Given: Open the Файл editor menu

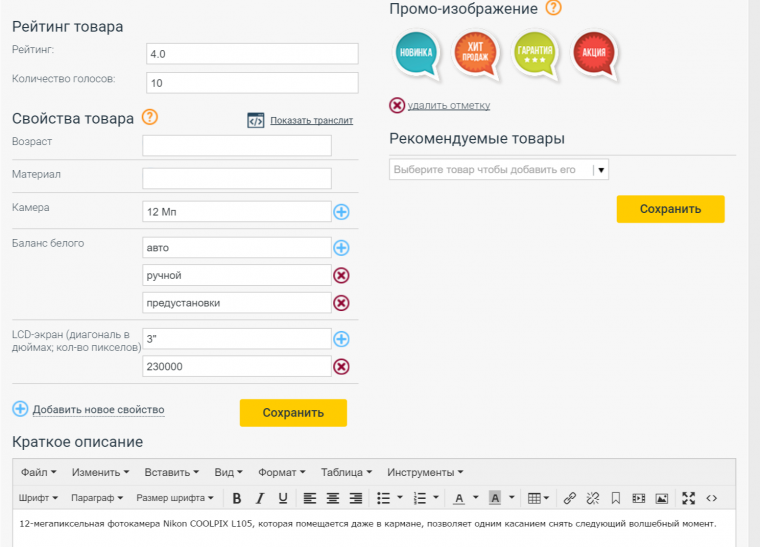Looking at the screenshot, I should pos(38,472).
